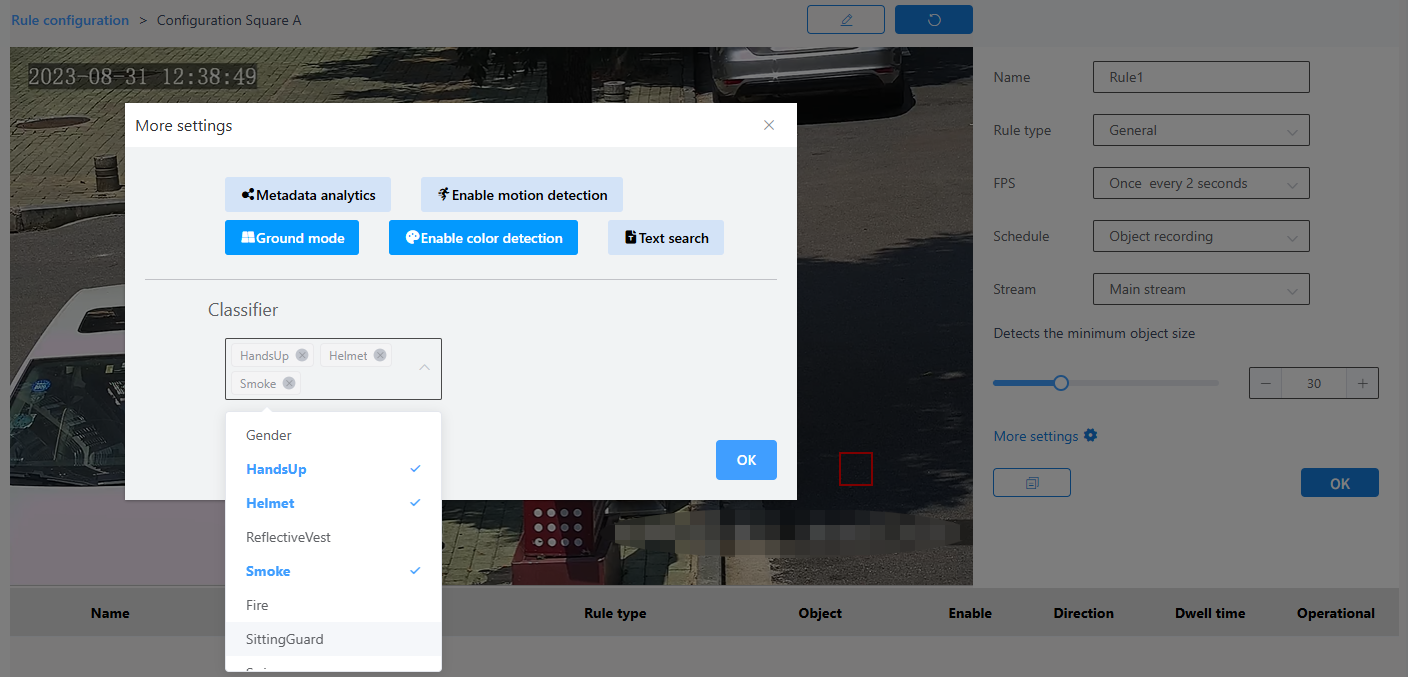
Task: Select ReflectiveVest from classifier list
Action: pos(289,537)
